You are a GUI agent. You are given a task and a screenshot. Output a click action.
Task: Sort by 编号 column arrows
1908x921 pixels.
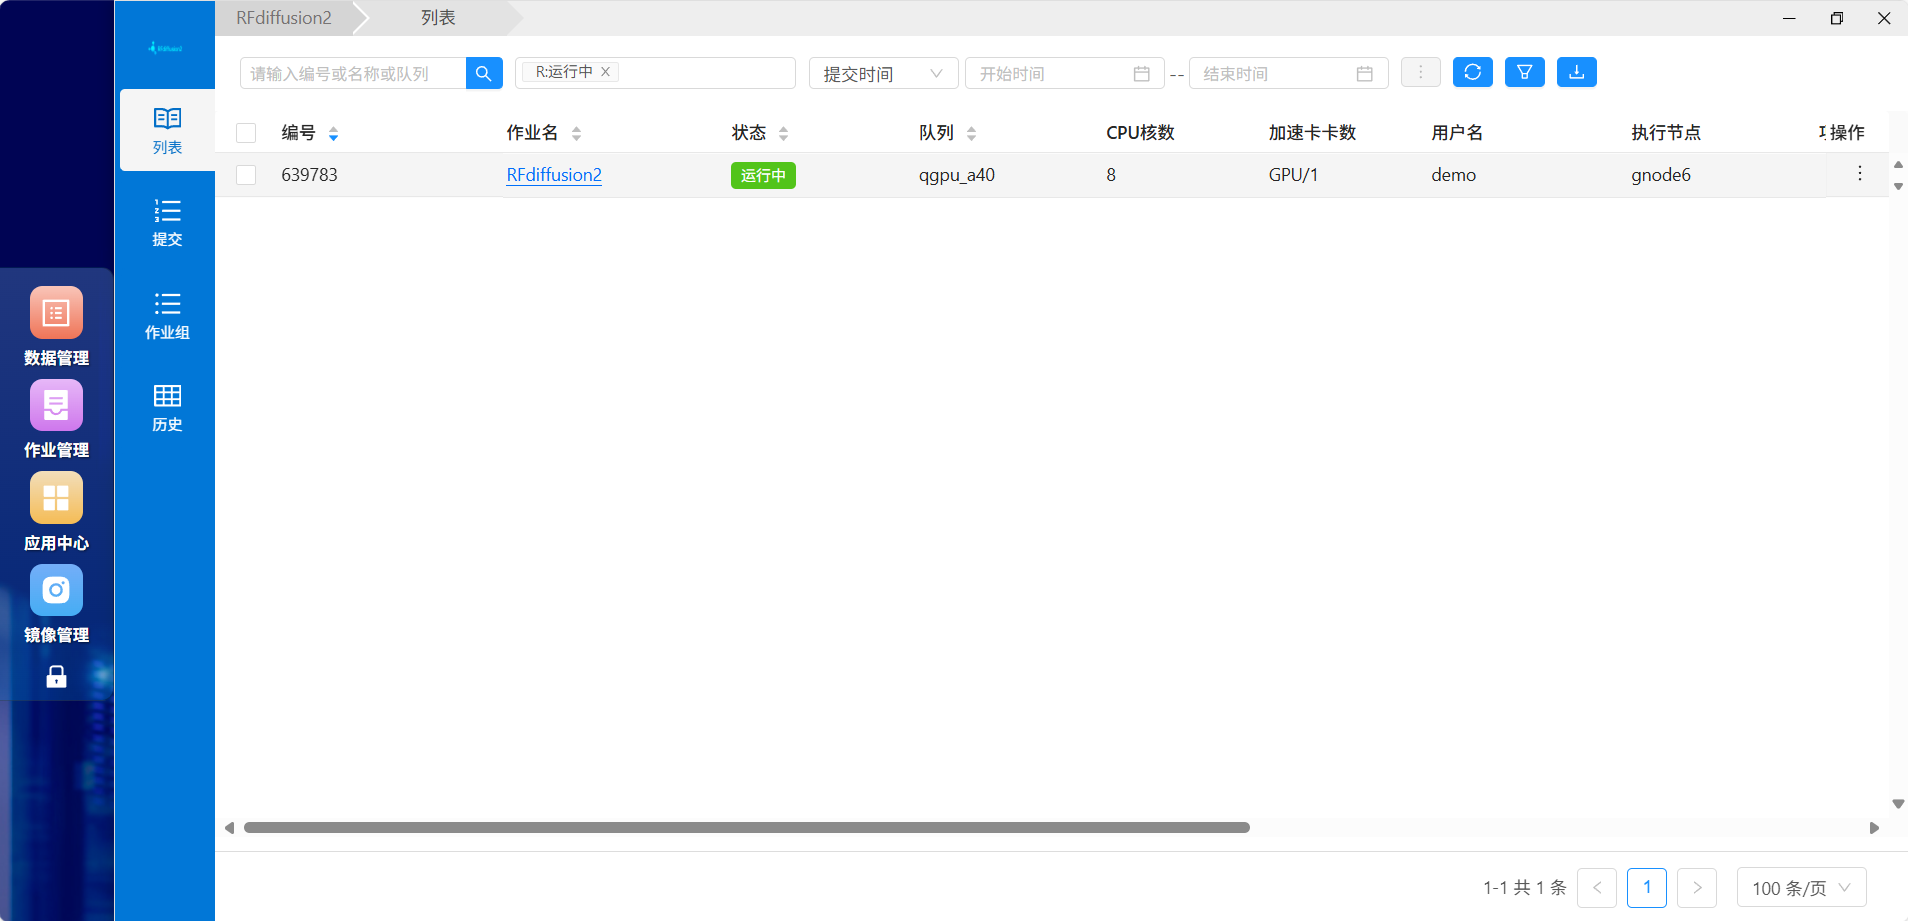(333, 133)
